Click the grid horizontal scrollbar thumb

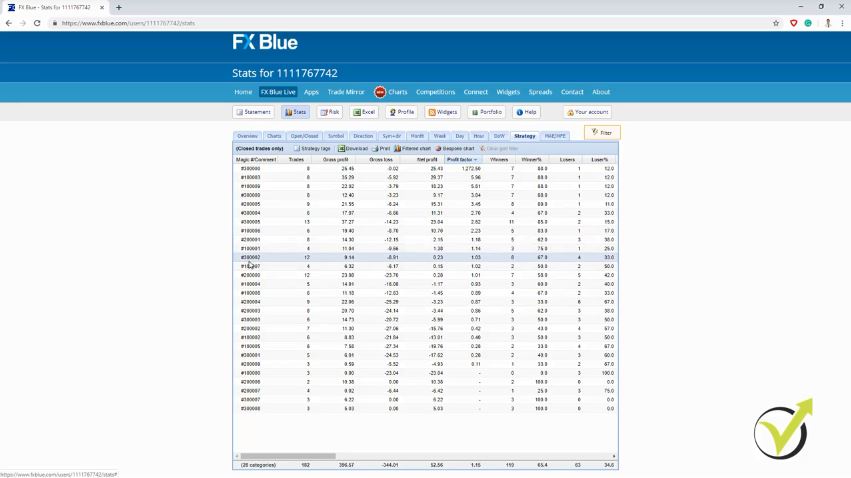tap(288, 456)
